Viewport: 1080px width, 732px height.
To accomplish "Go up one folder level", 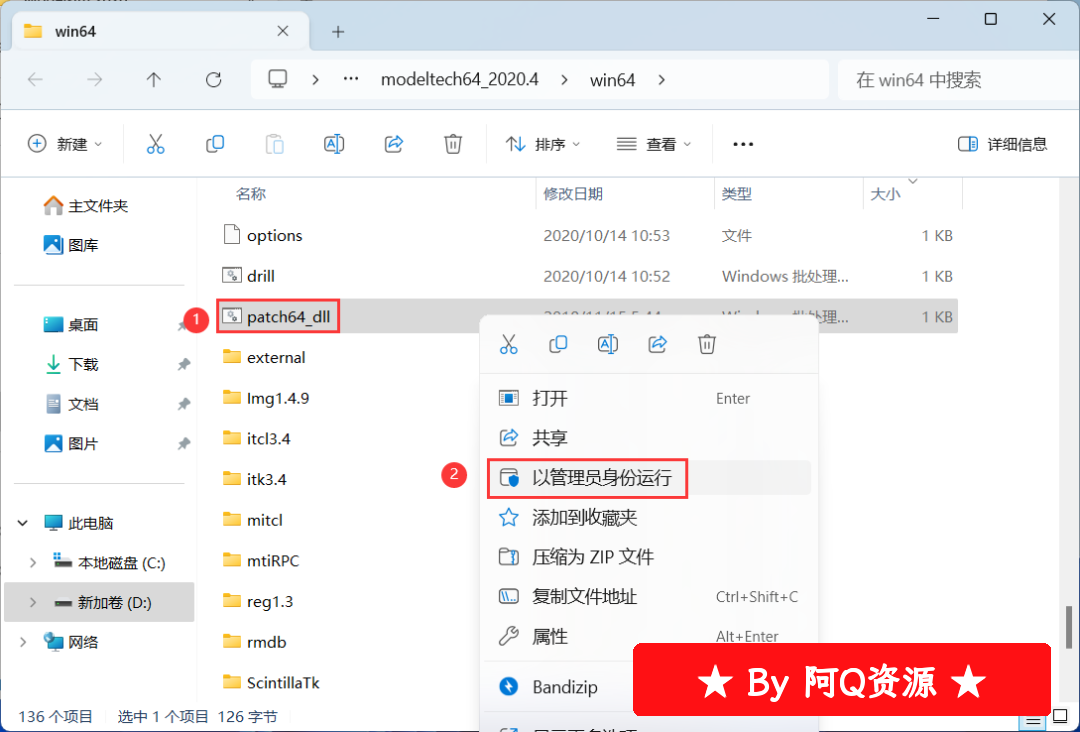I will (154, 80).
